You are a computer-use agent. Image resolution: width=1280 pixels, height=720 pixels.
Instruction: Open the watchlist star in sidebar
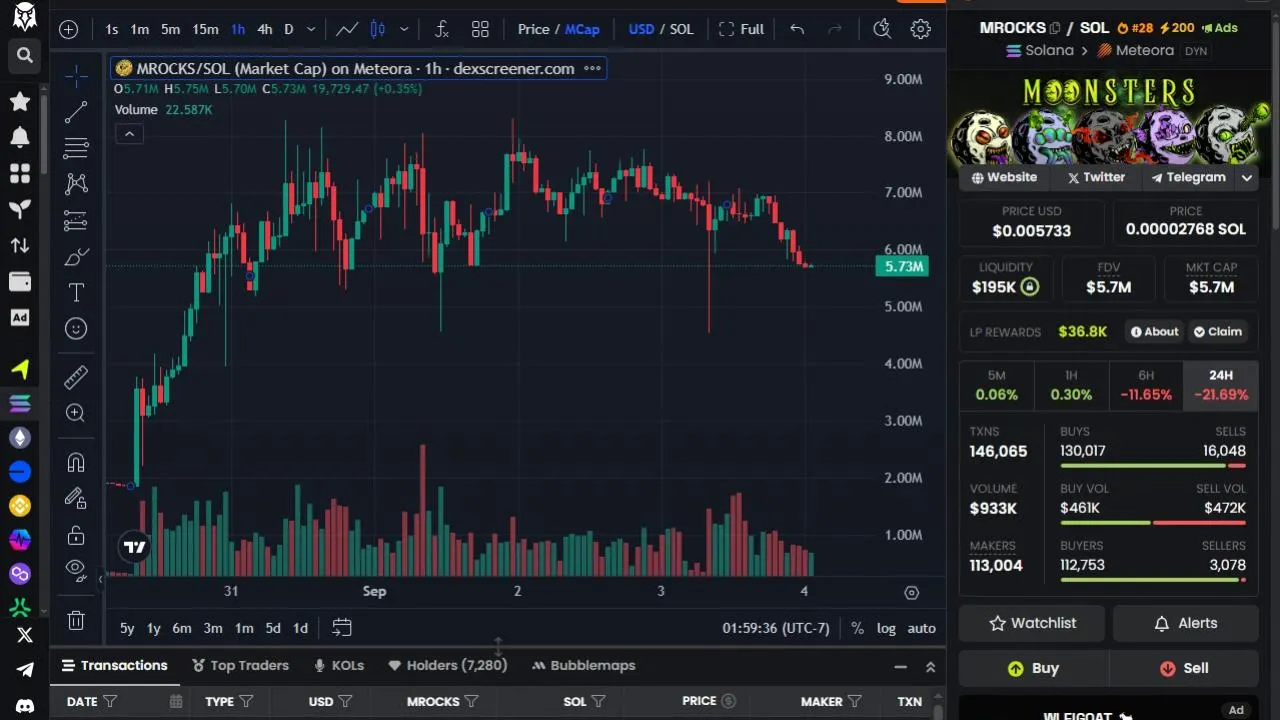pos(20,101)
